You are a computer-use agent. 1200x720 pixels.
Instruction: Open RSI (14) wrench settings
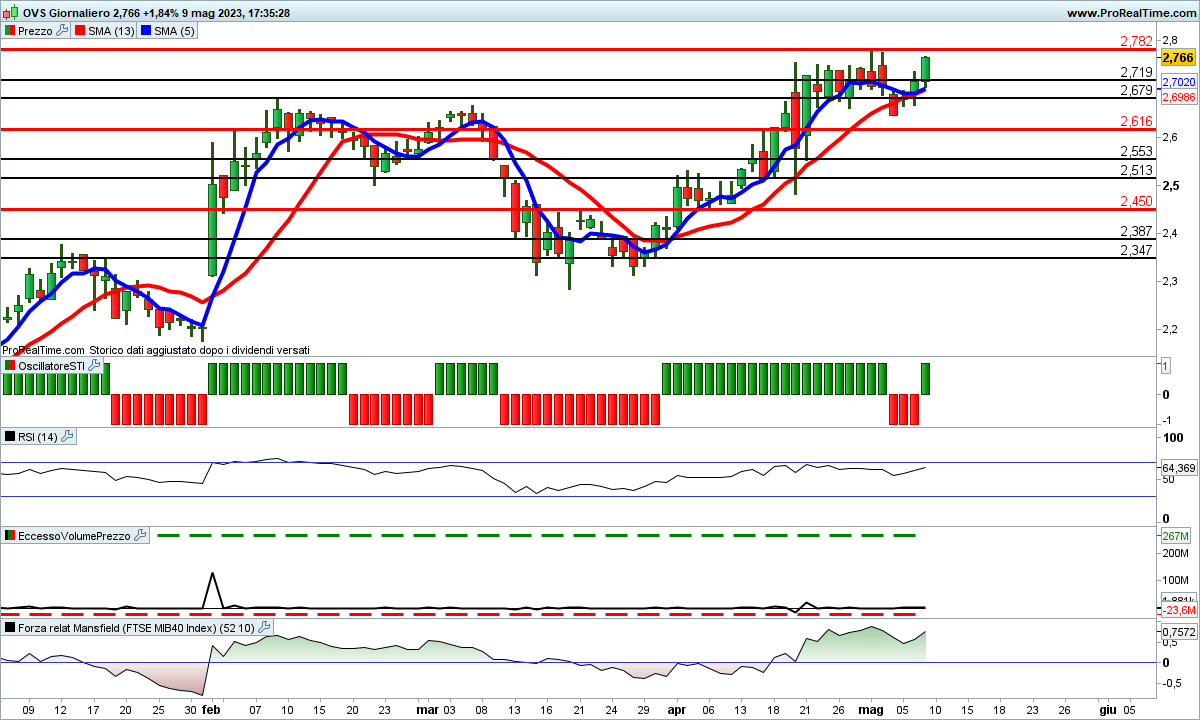(x=67, y=436)
